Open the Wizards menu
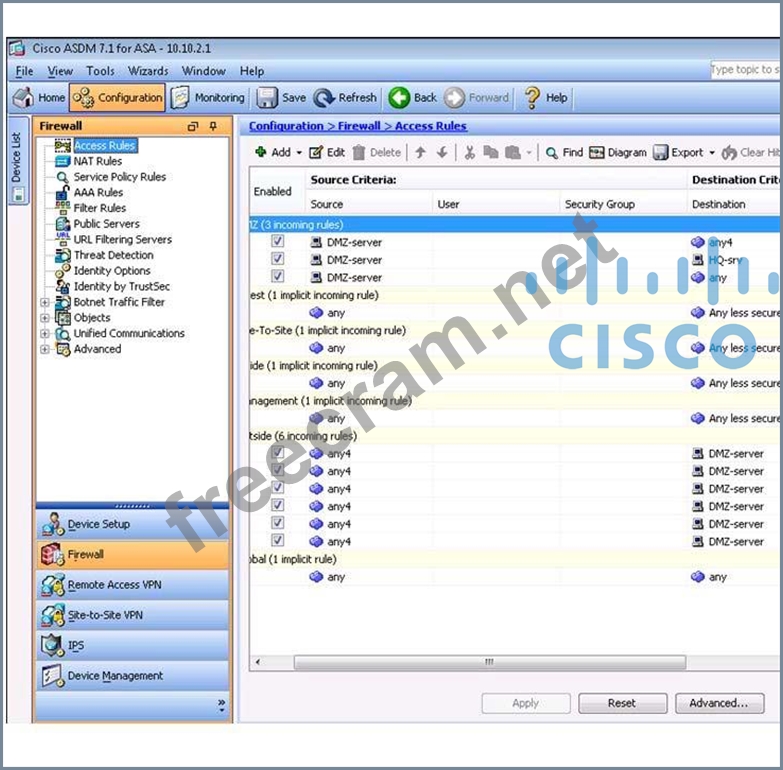The image size is (783, 770). [x=148, y=71]
